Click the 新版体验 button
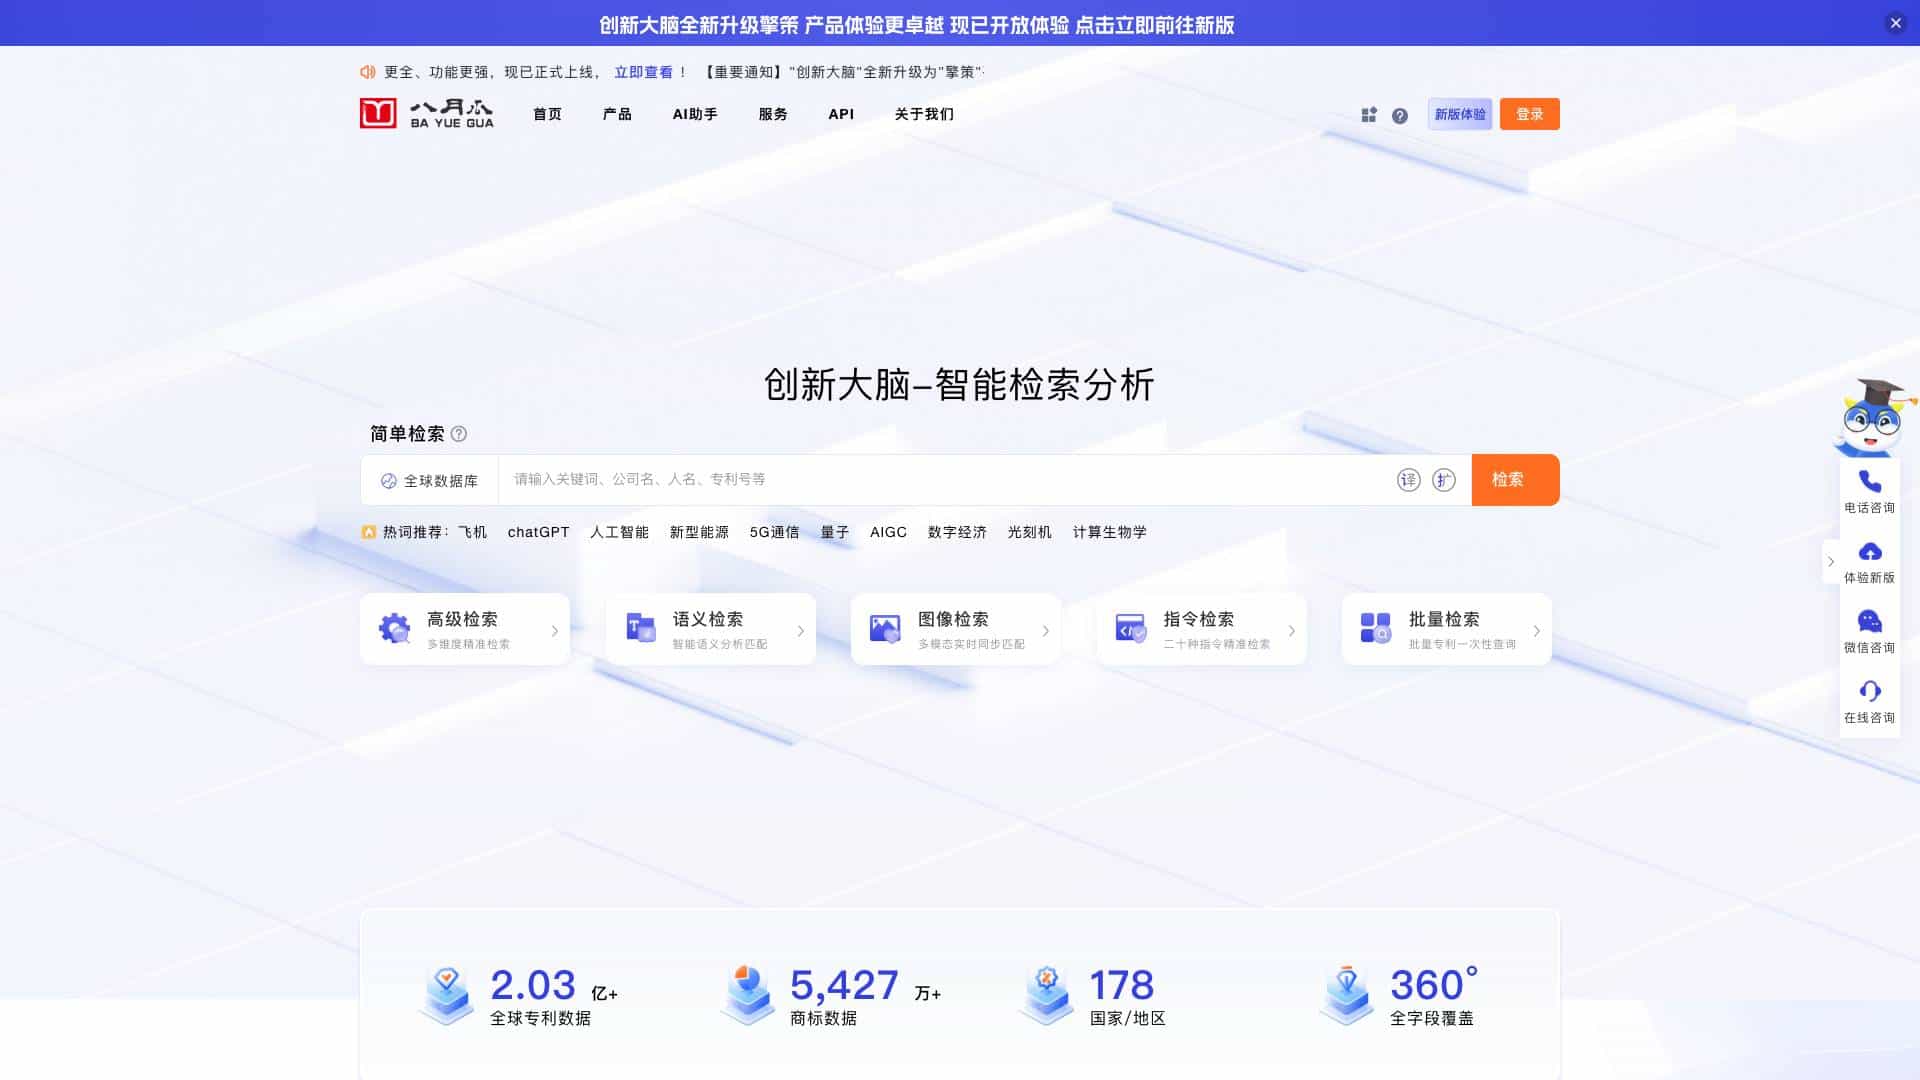The width and height of the screenshot is (1920, 1080). (x=1460, y=114)
